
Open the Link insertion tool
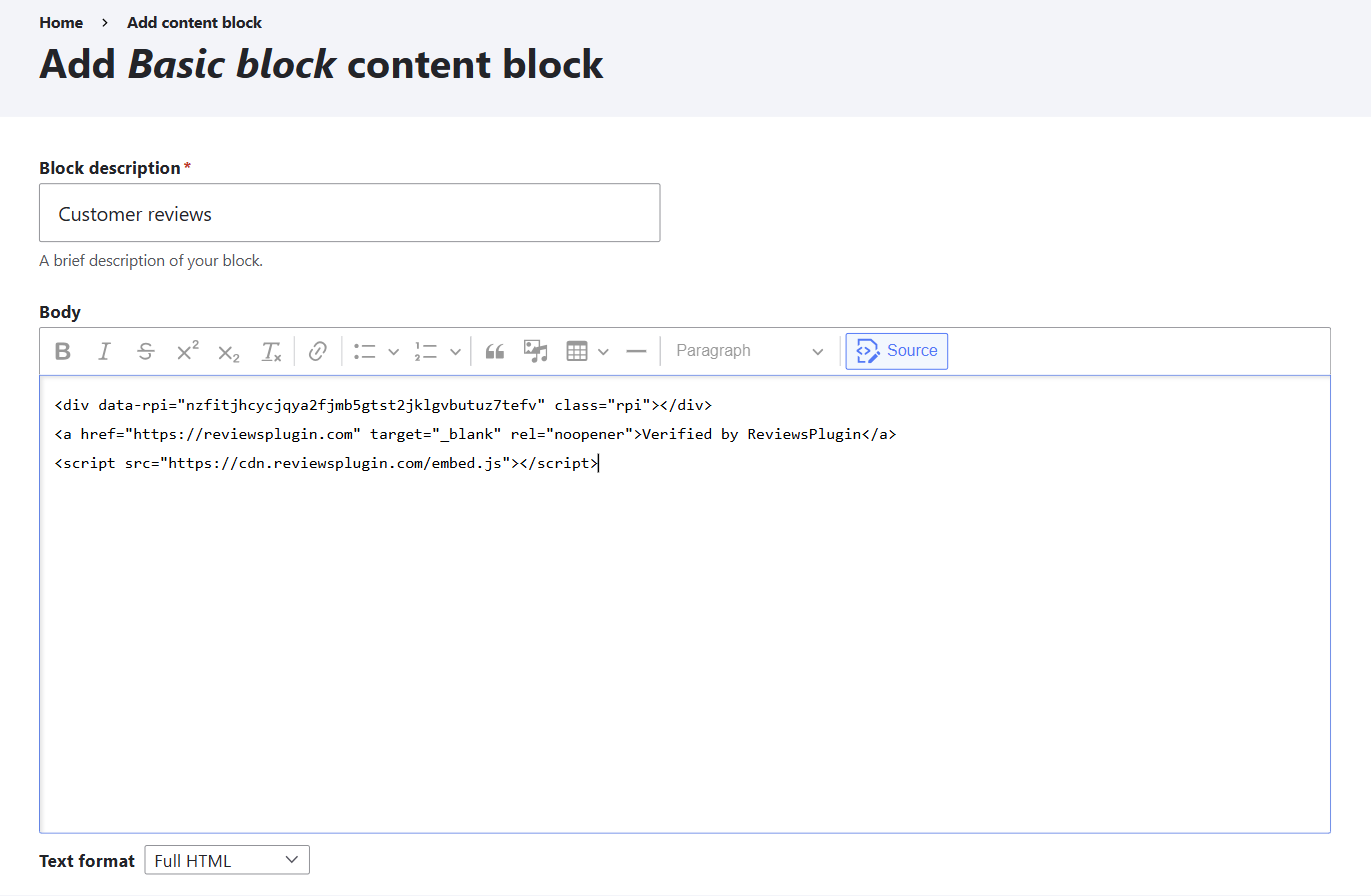(x=318, y=351)
